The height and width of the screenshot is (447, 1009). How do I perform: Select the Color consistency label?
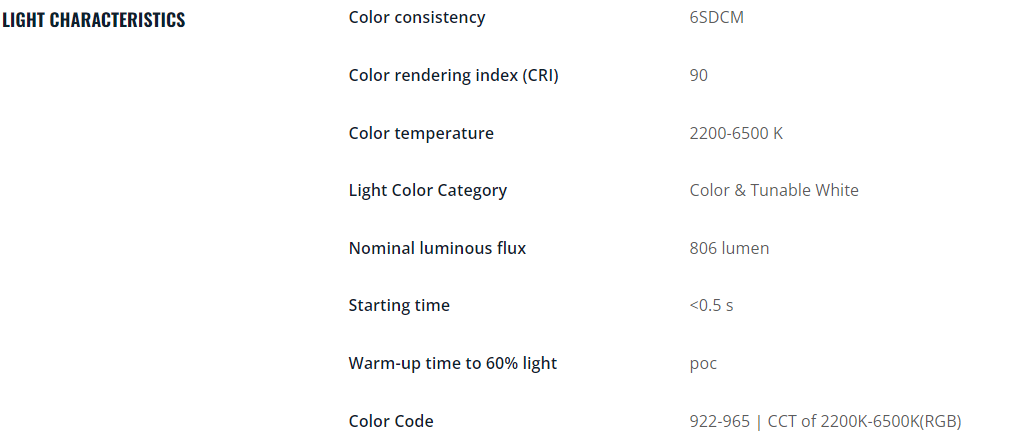[417, 17]
